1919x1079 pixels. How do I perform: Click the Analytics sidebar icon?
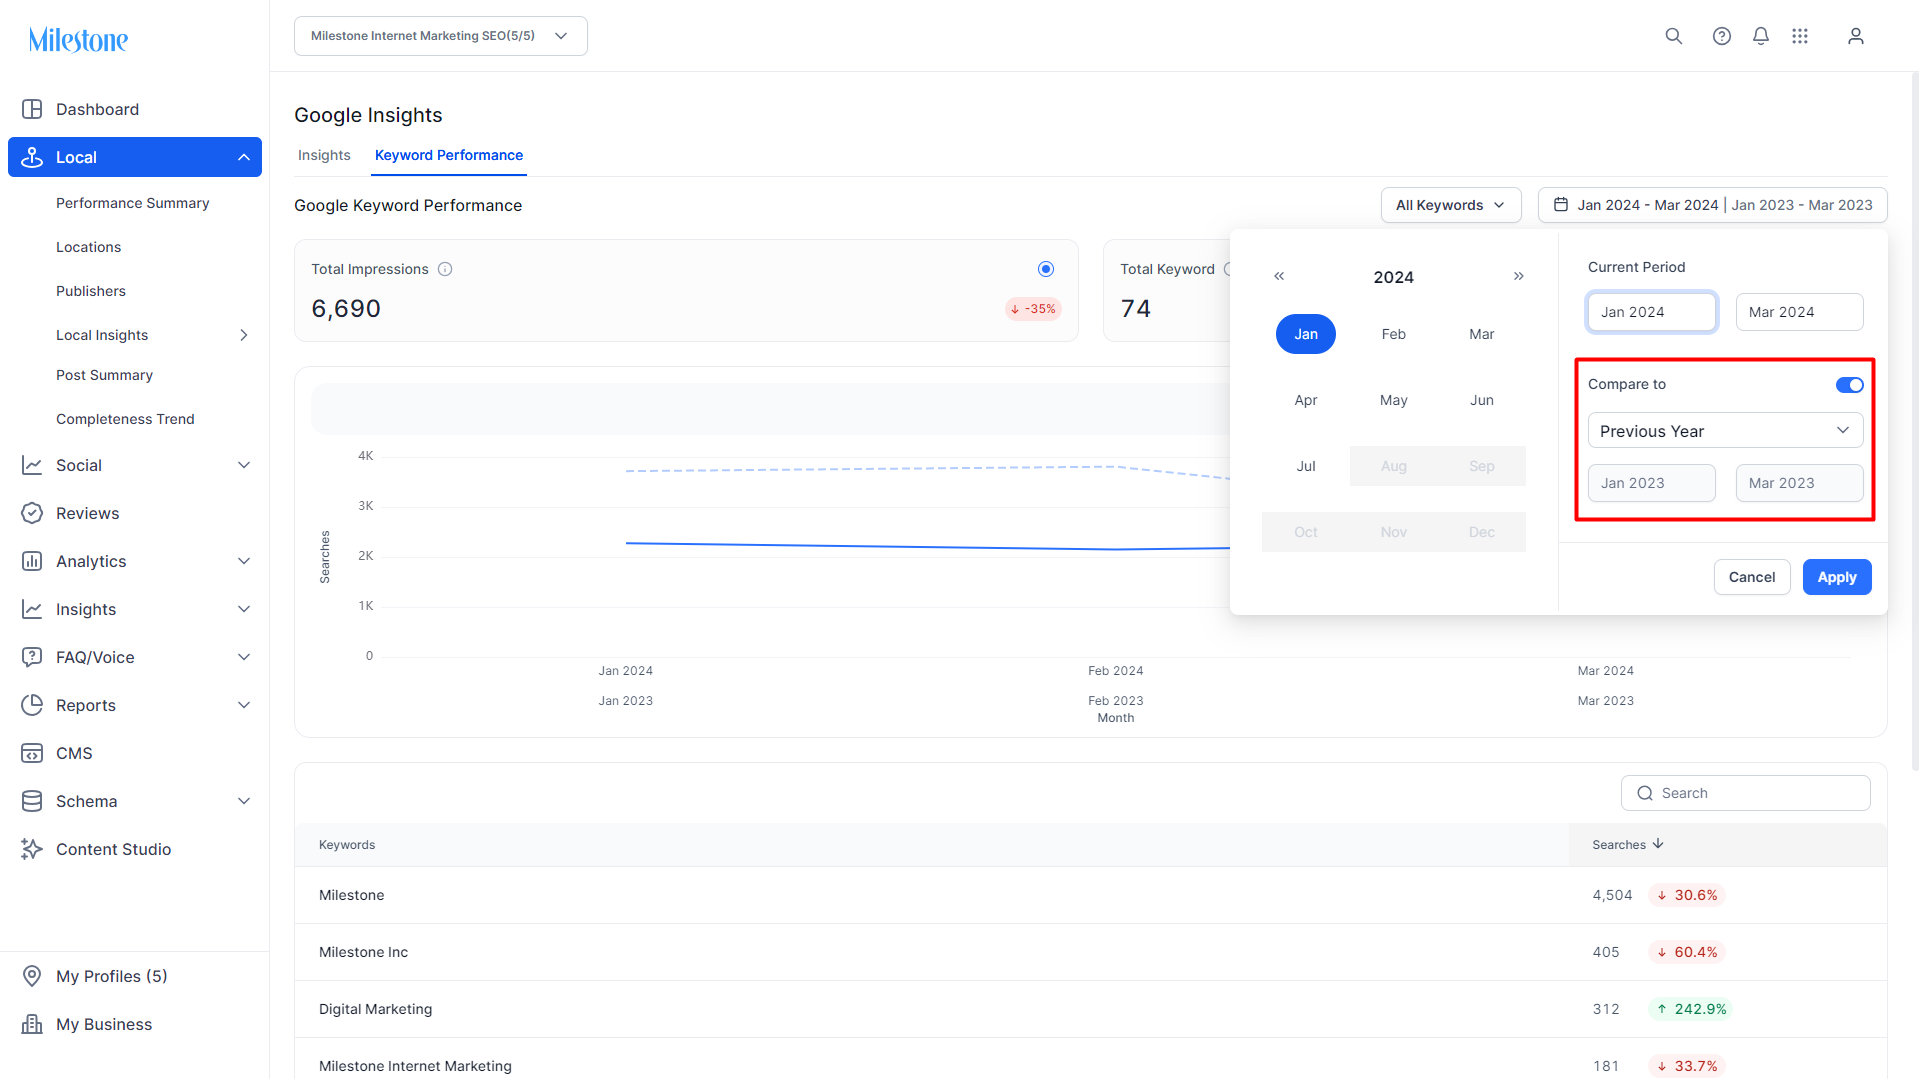[x=32, y=561]
